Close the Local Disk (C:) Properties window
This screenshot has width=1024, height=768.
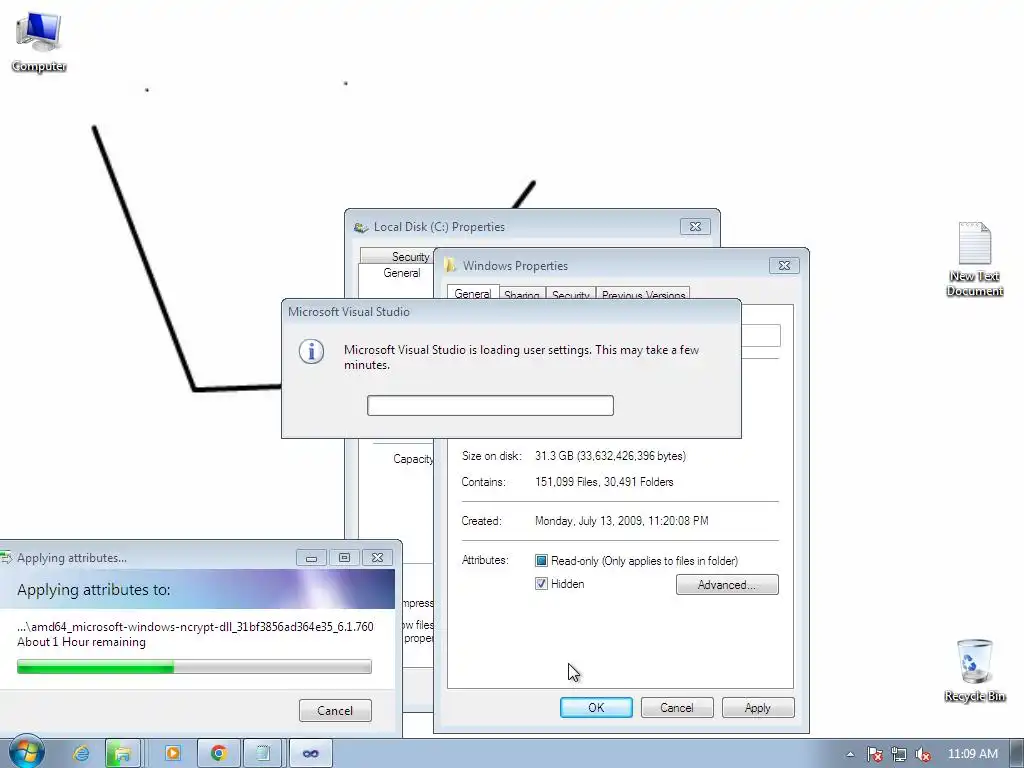click(x=696, y=226)
